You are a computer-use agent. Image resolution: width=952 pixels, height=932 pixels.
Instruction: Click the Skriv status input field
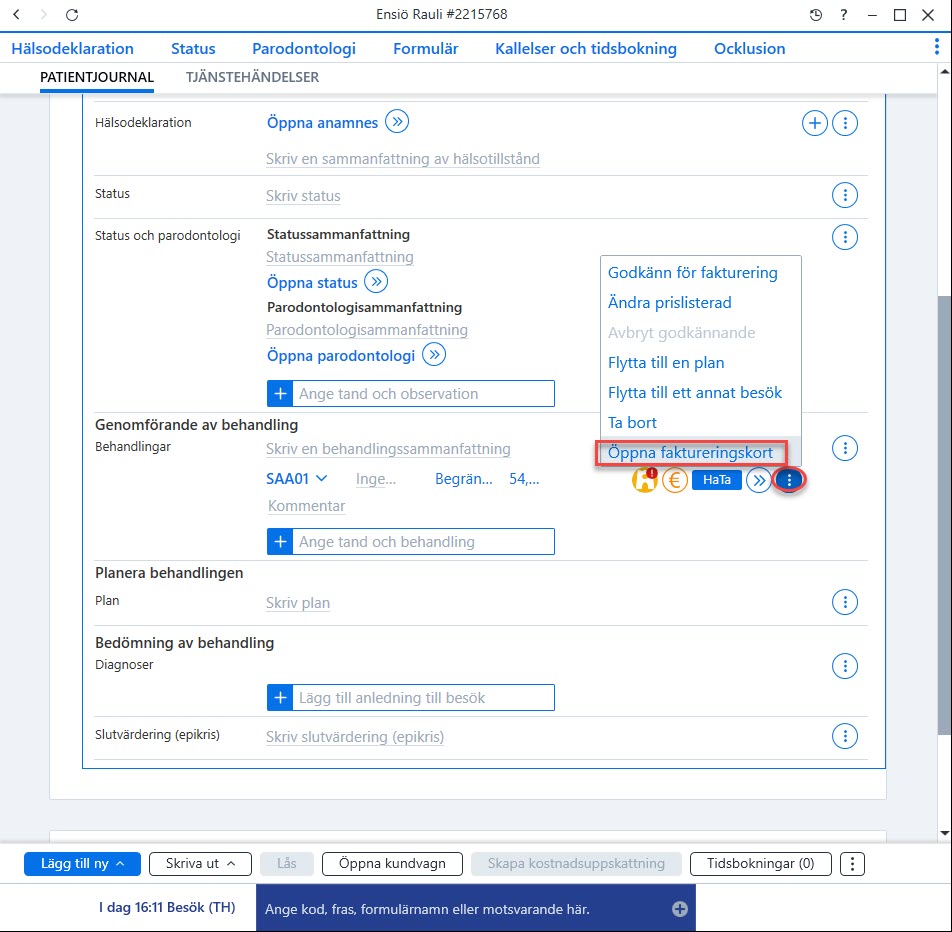(303, 196)
